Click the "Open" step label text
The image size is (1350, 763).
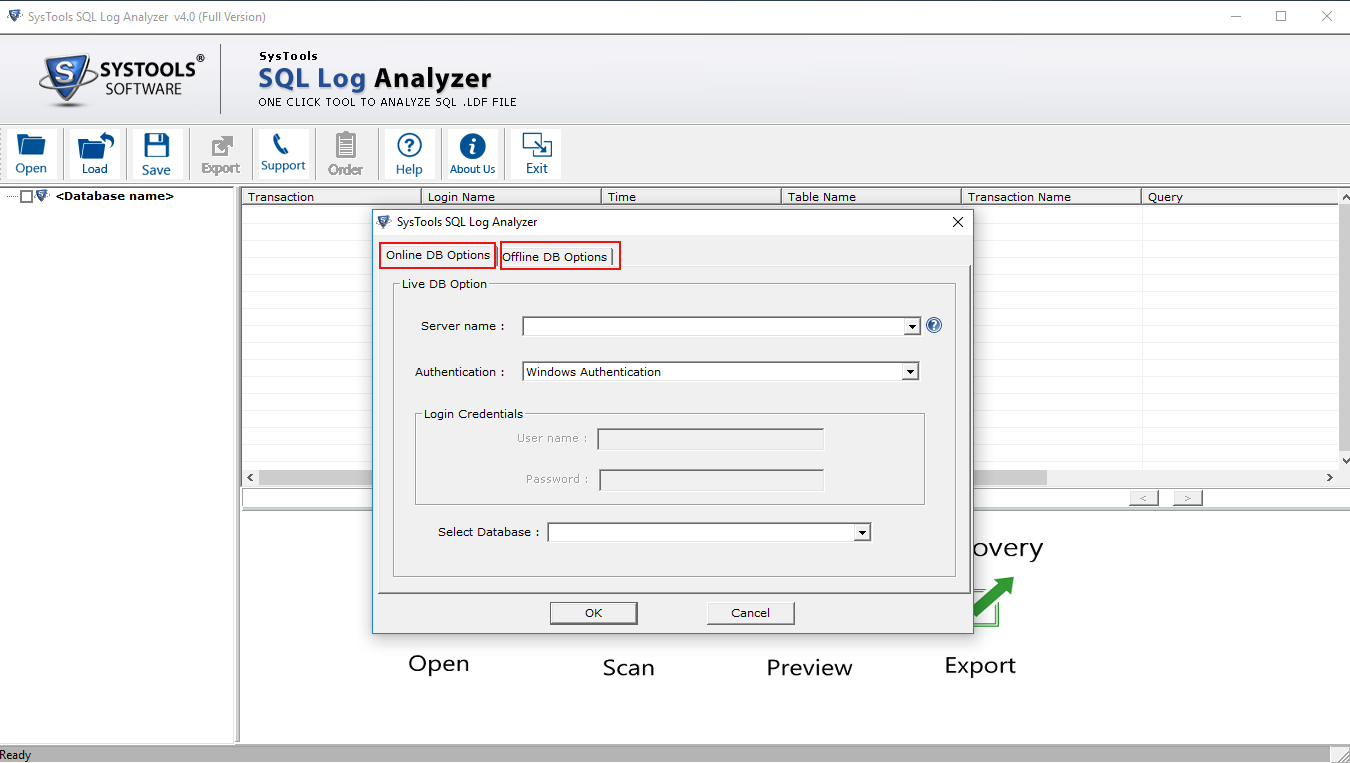pos(438,664)
